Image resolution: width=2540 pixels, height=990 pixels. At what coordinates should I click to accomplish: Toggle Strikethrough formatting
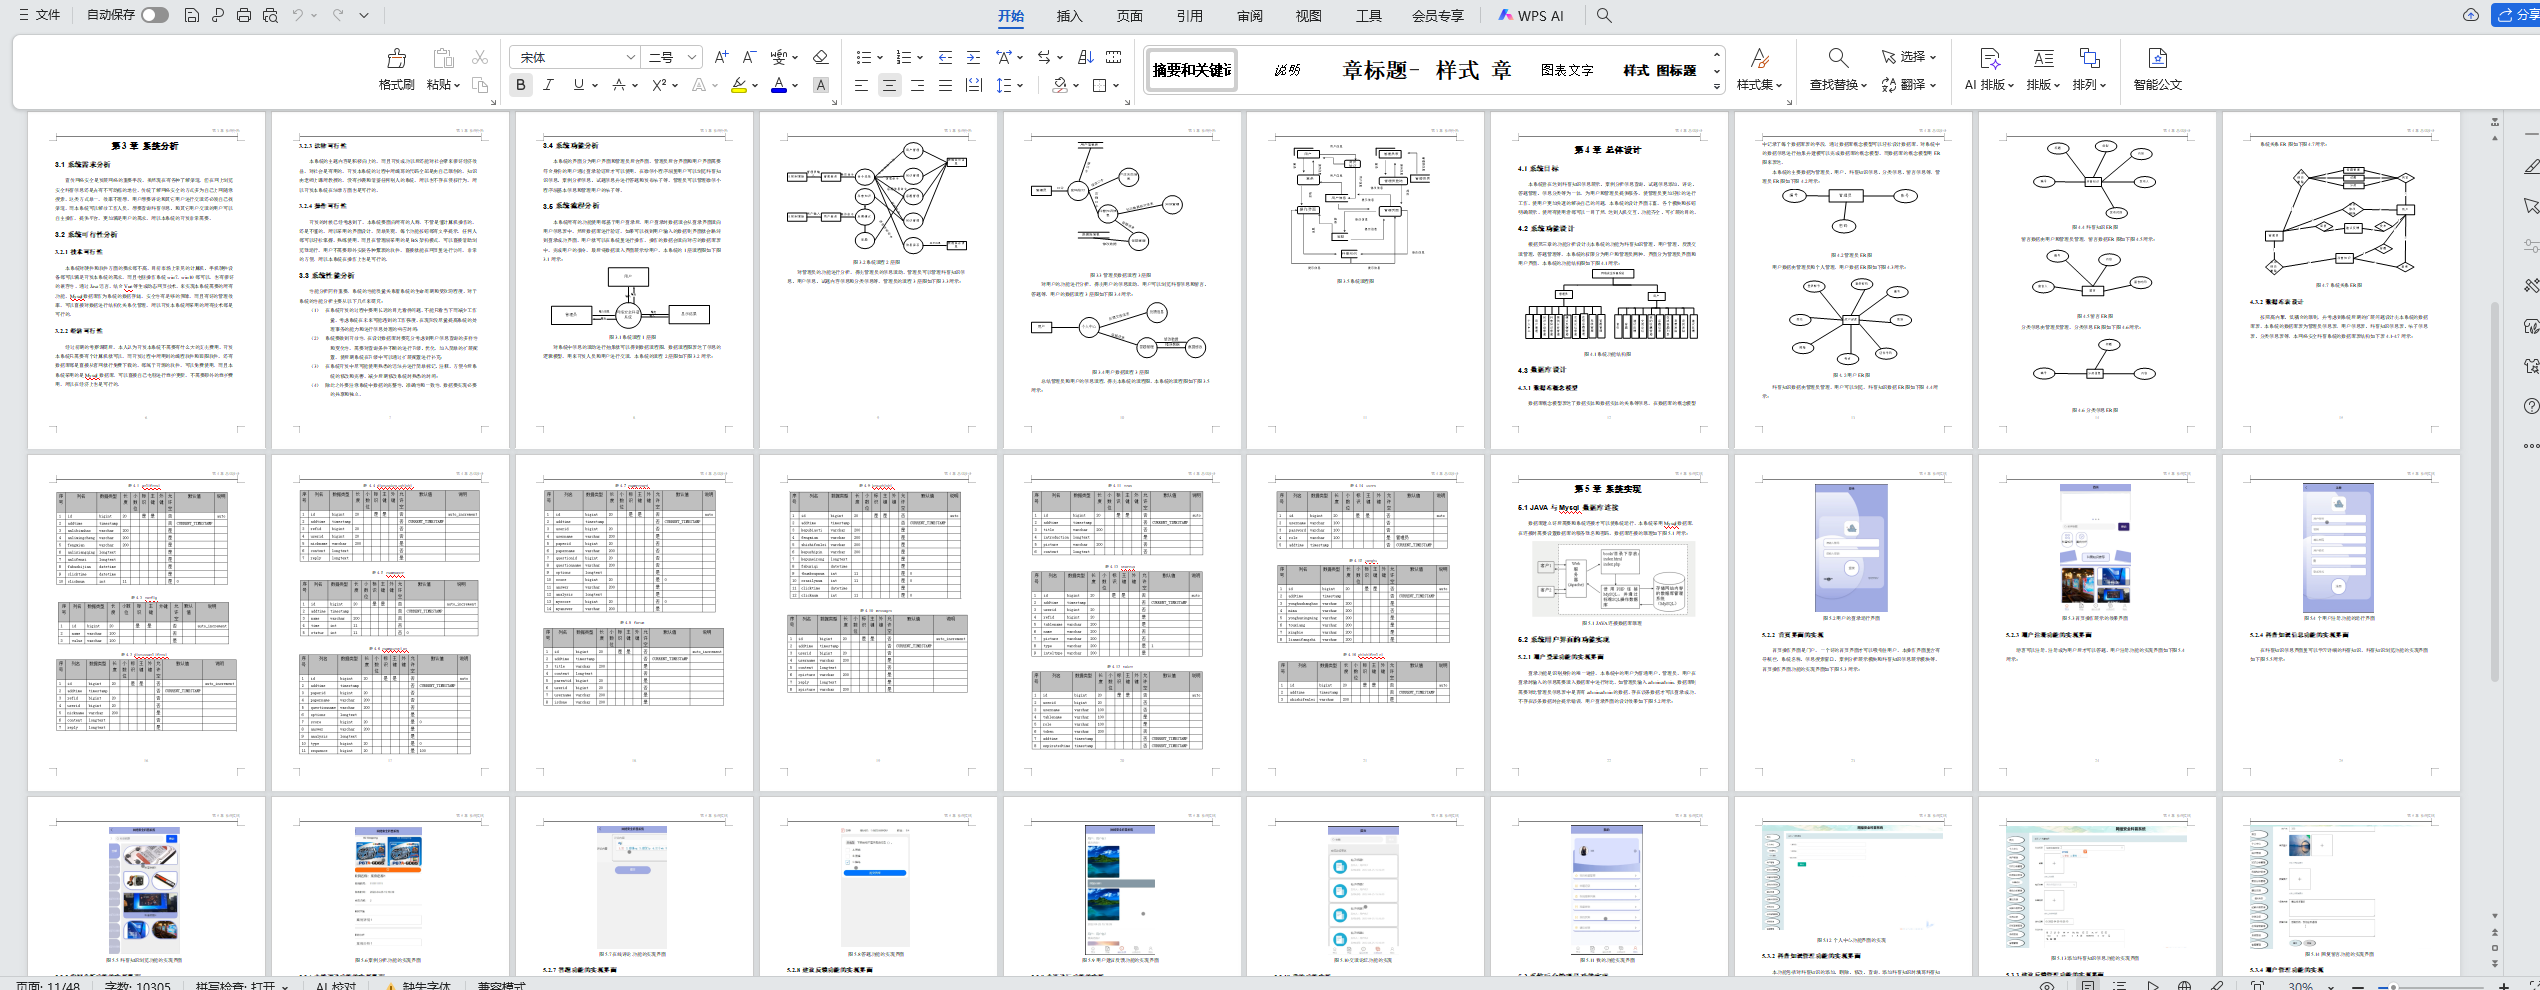619,86
